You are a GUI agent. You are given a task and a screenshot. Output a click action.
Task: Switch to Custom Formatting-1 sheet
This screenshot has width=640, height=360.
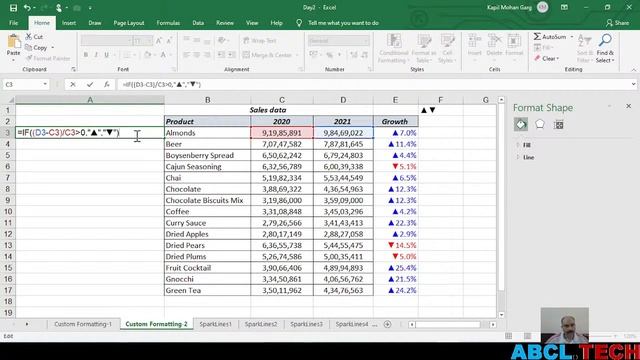(x=83, y=324)
